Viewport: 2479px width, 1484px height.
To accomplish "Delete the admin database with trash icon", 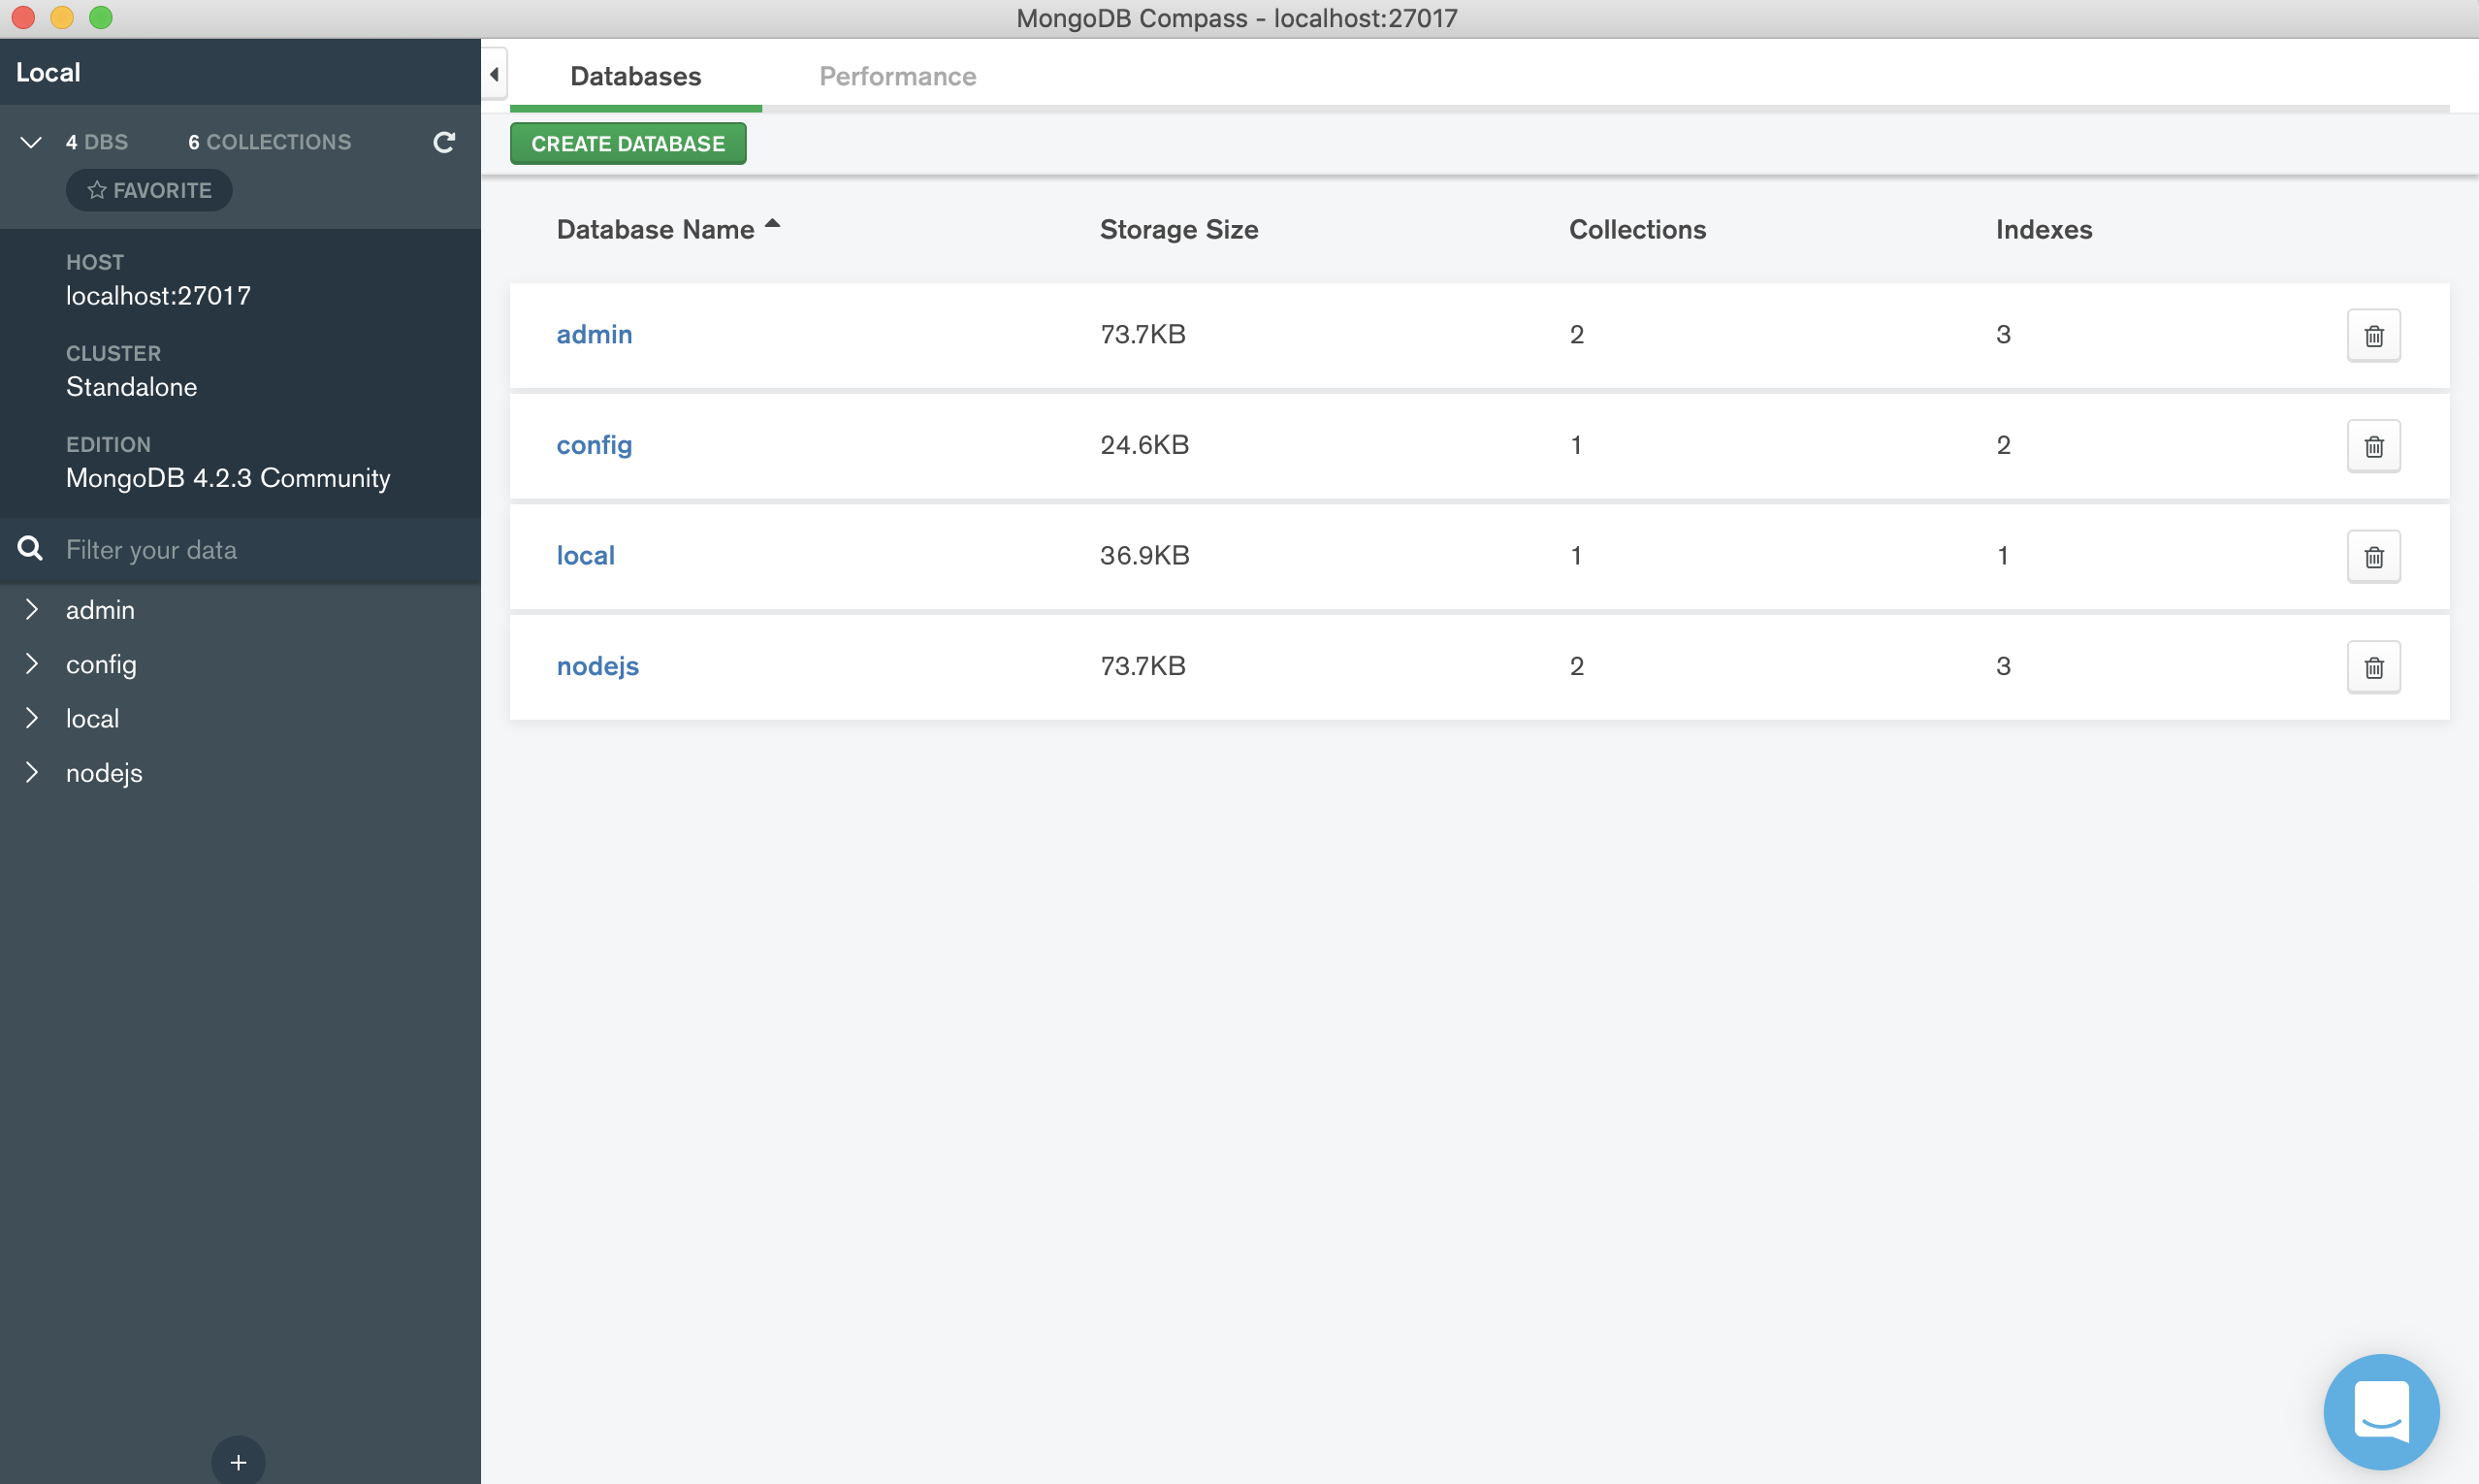I will (2373, 335).
